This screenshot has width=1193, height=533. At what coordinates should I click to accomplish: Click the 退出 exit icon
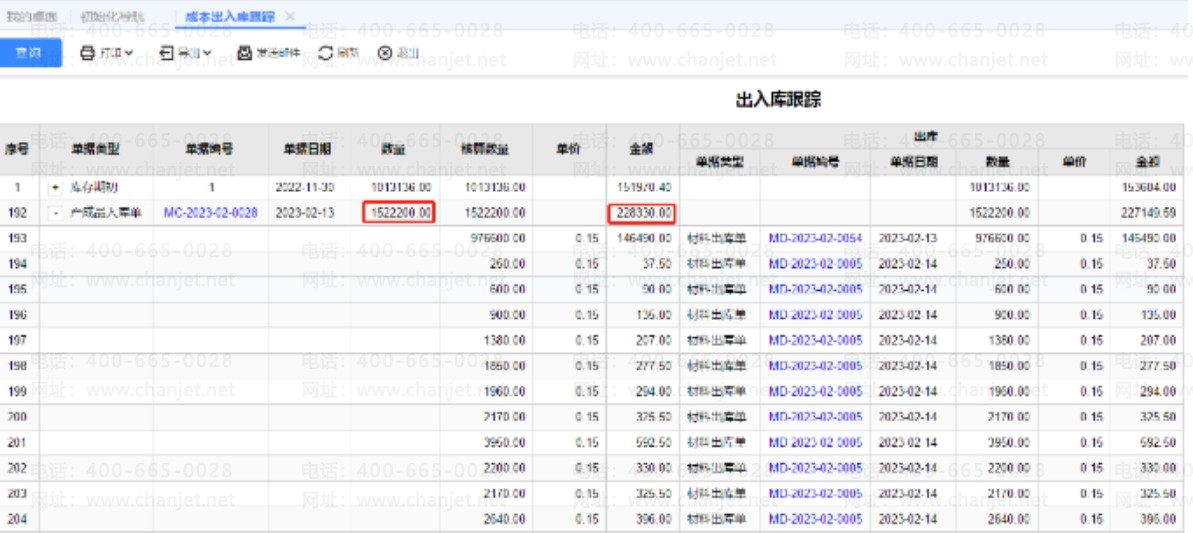coord(385,53)
